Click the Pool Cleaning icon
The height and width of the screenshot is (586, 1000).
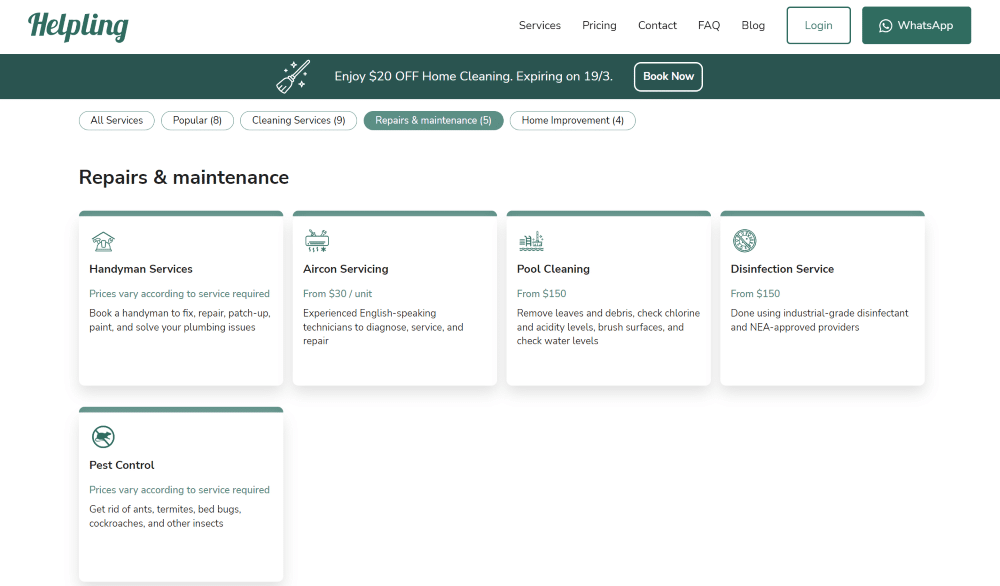tap(530, 241)
